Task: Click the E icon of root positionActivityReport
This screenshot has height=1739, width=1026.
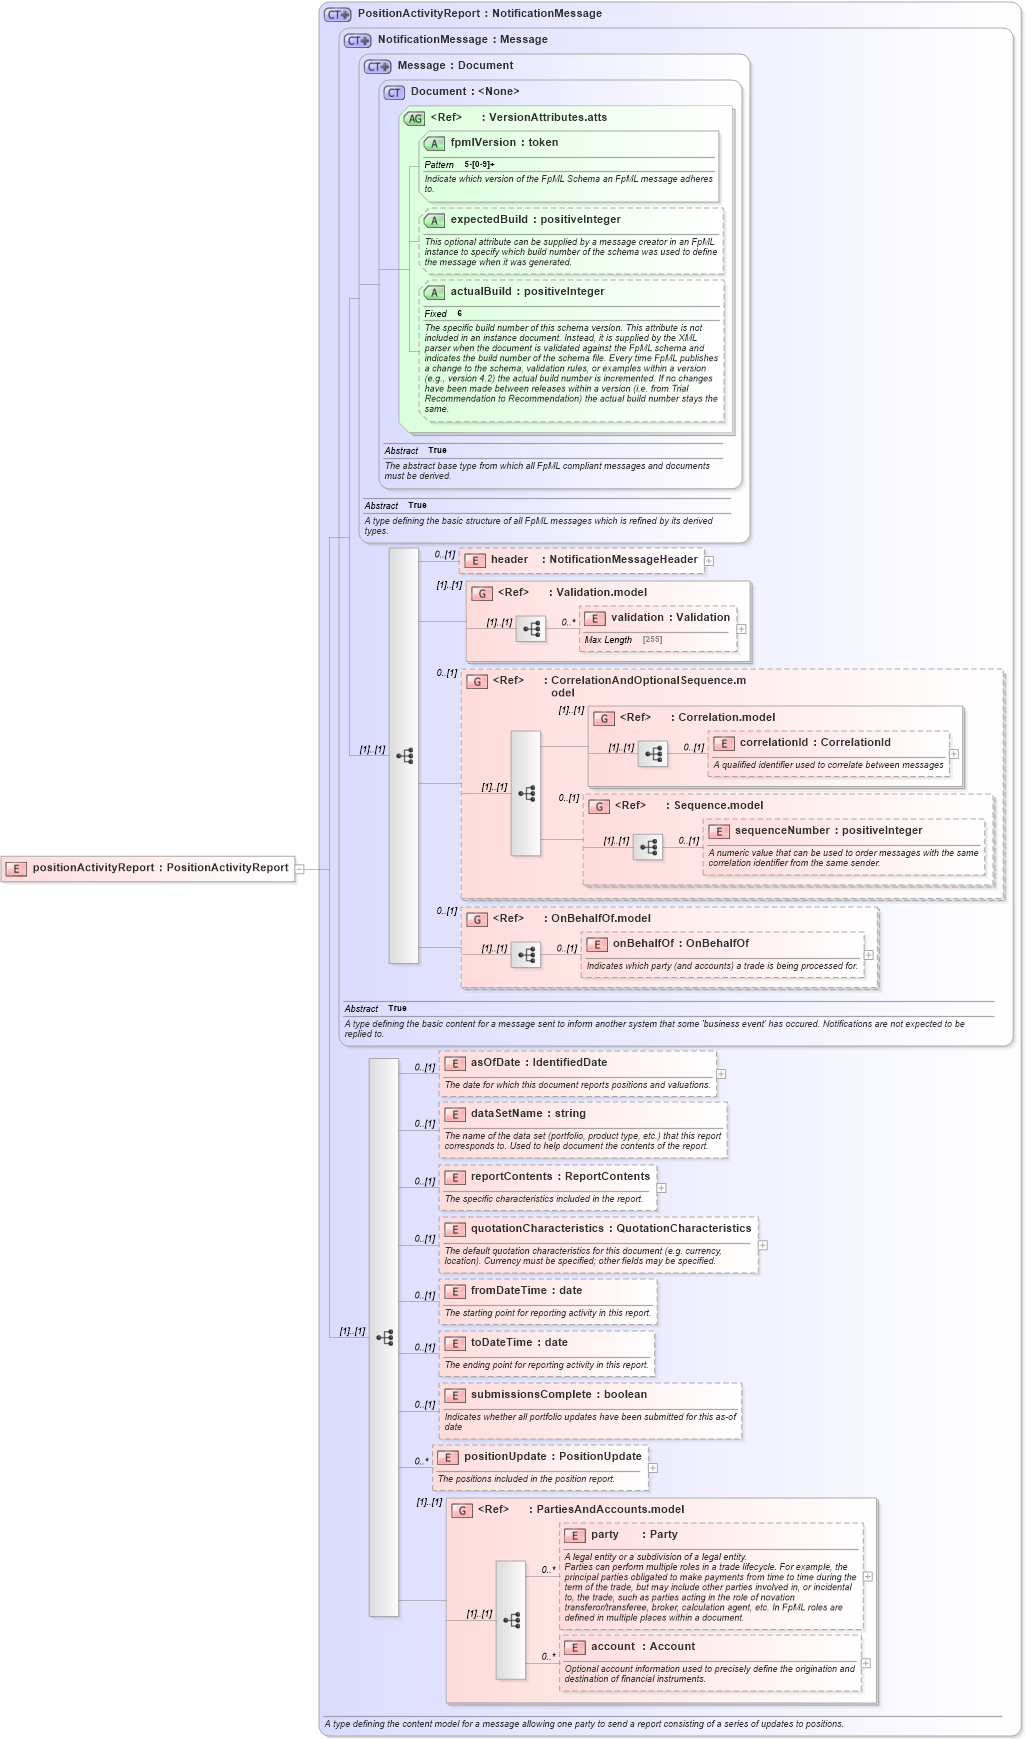Action: point(16,868)
